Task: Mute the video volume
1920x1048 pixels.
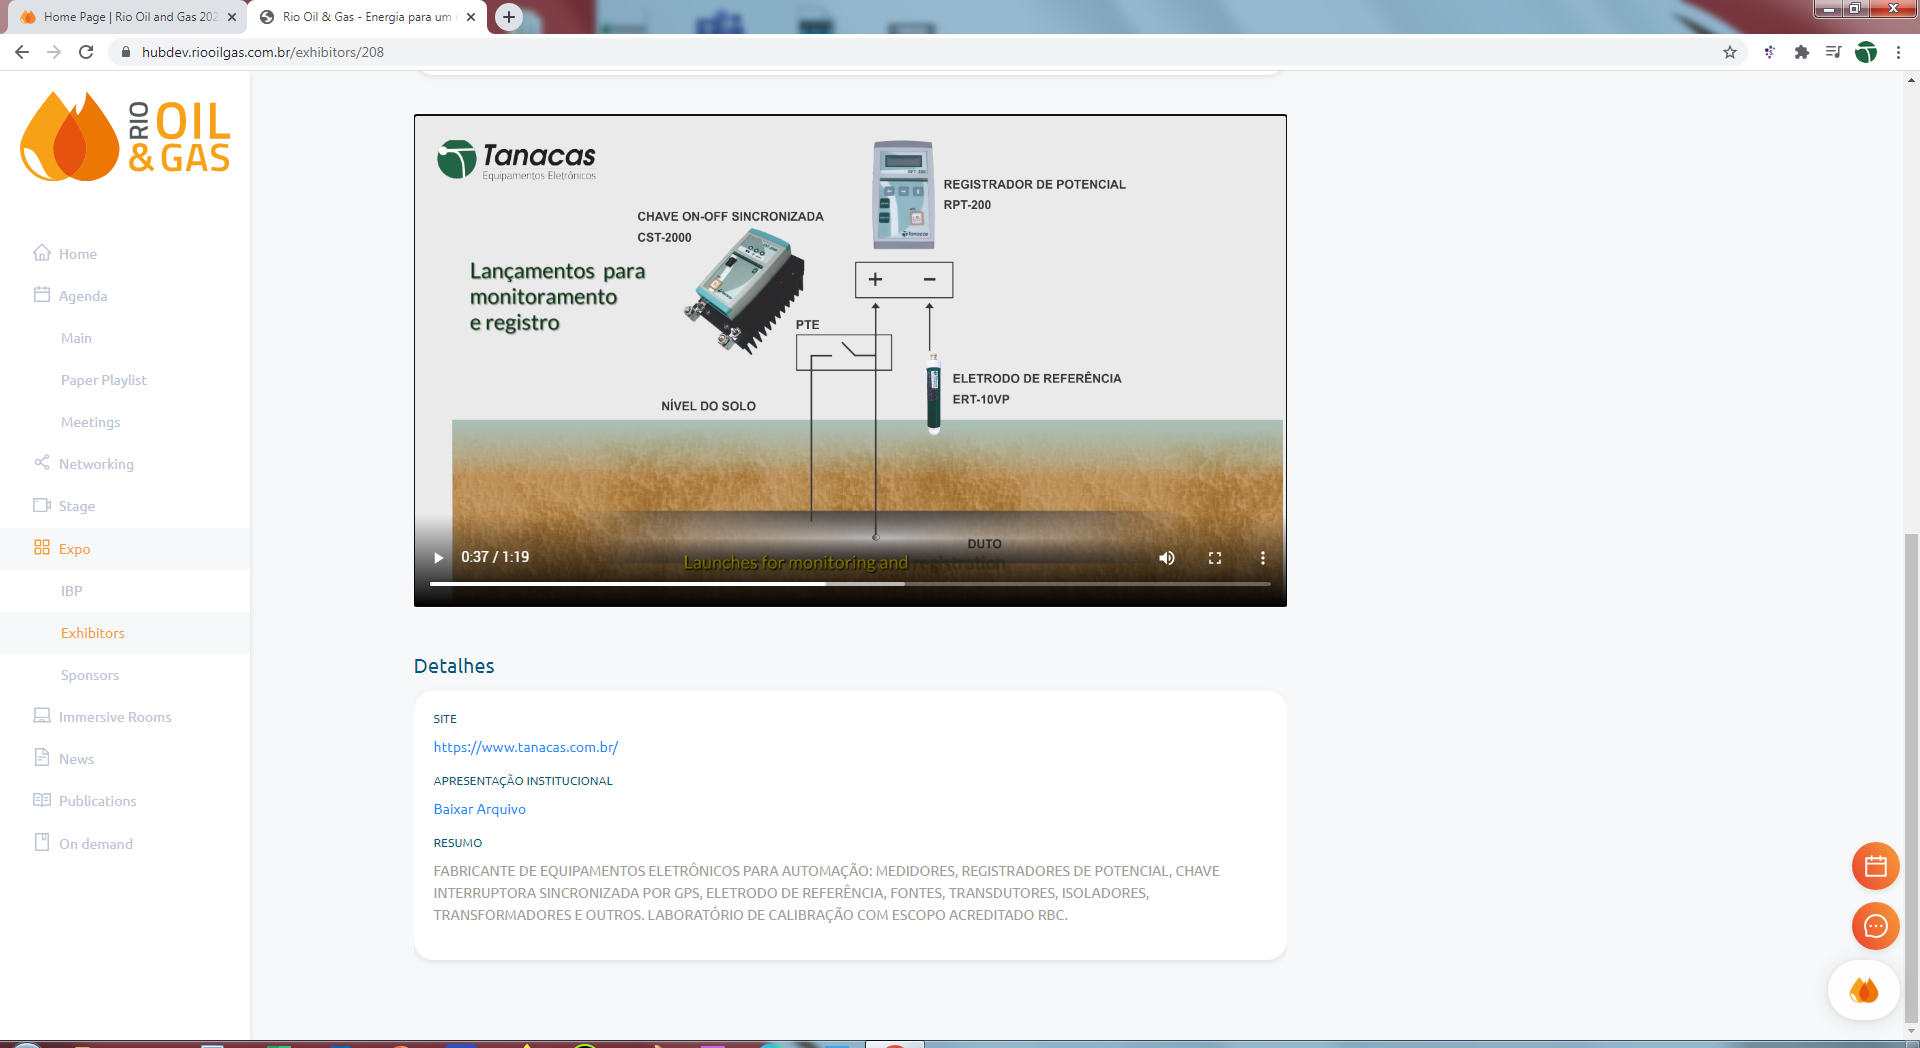Action: pos(1167,558)
